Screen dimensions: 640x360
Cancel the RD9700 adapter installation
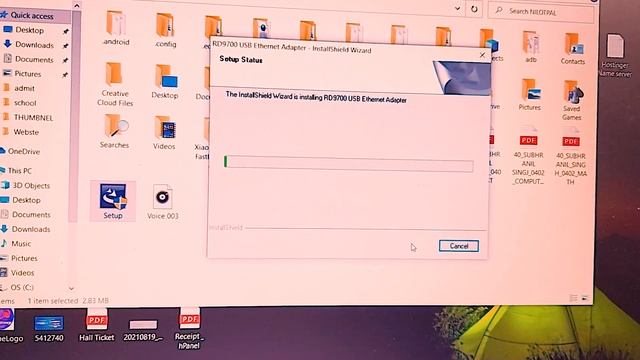coord(459,246)
